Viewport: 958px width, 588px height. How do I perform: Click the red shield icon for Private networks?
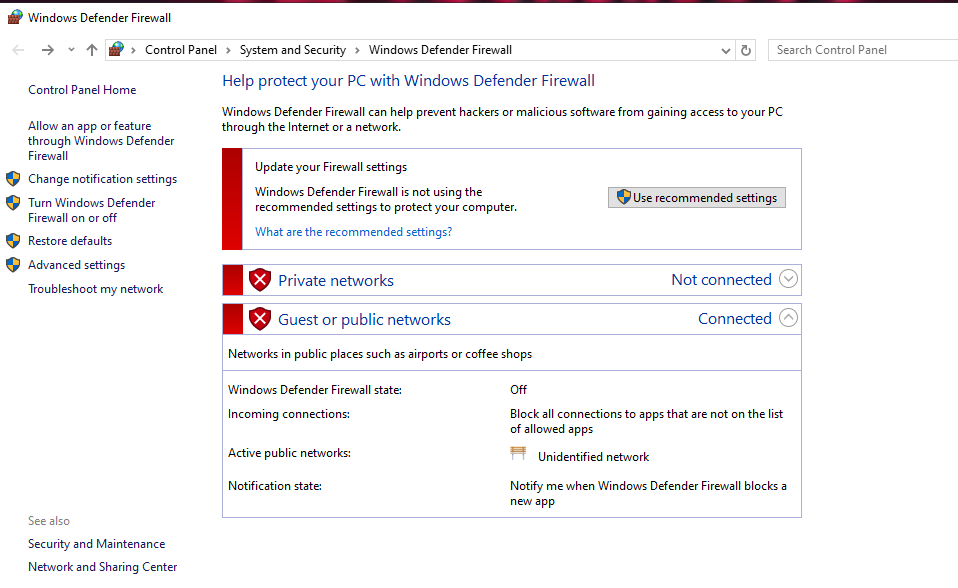(x=260, y=280)
